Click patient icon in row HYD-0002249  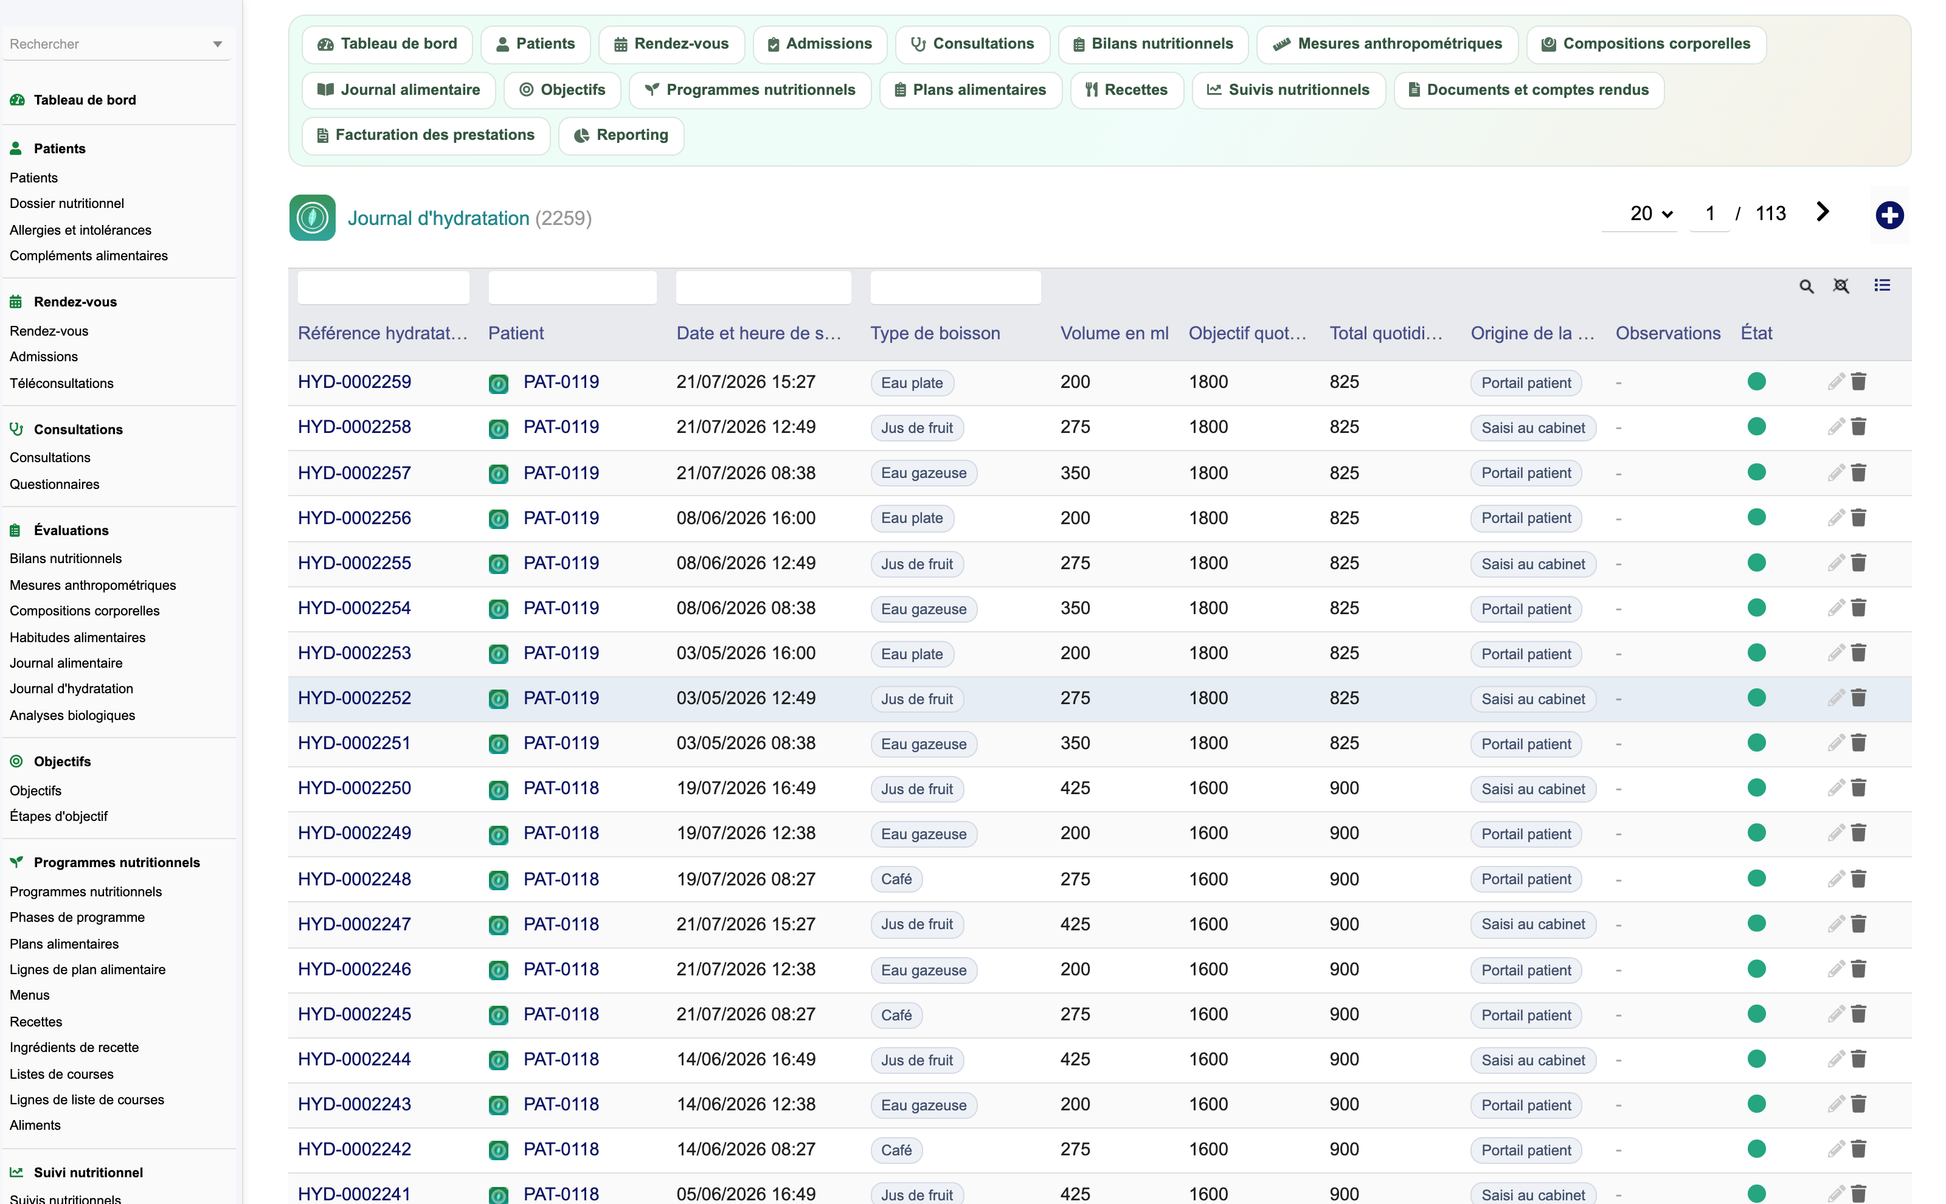coord(498,835)
